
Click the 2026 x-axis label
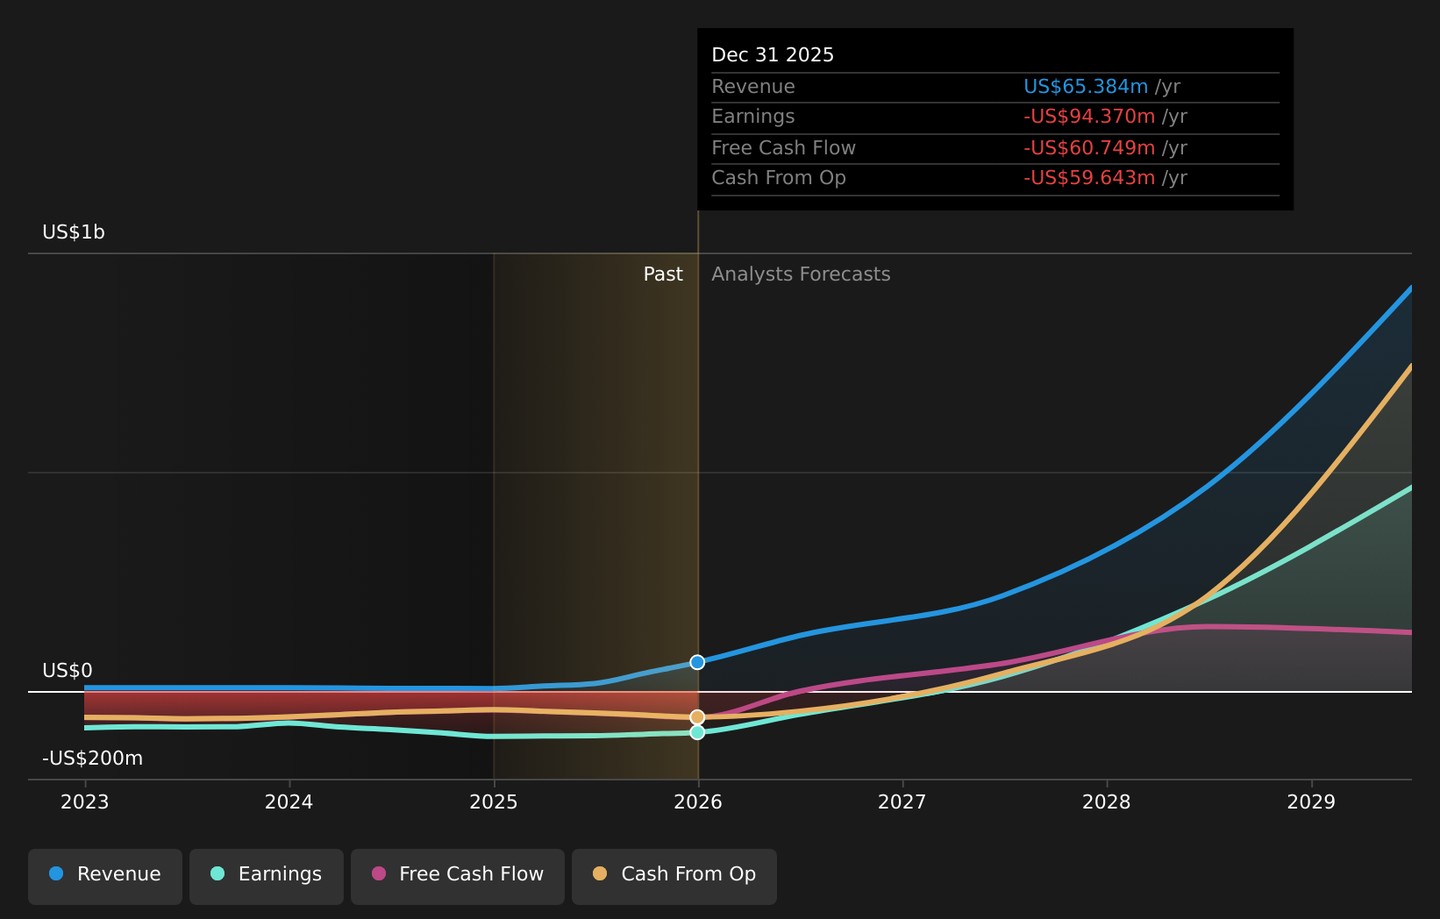pyautogui.click(x=698, y=802)
